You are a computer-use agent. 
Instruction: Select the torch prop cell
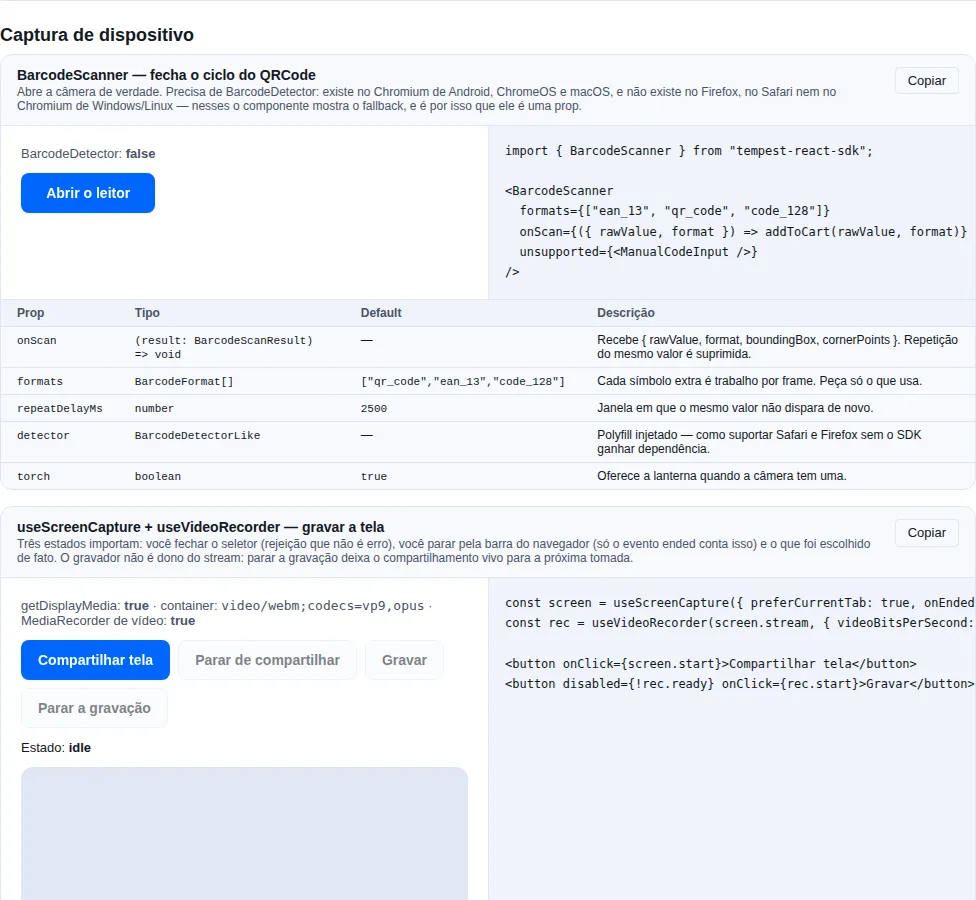(34, 477)
